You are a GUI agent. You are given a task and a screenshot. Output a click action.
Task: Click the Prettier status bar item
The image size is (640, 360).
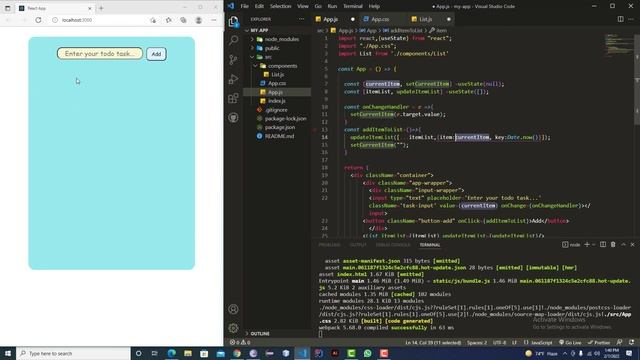pos(599,342)
